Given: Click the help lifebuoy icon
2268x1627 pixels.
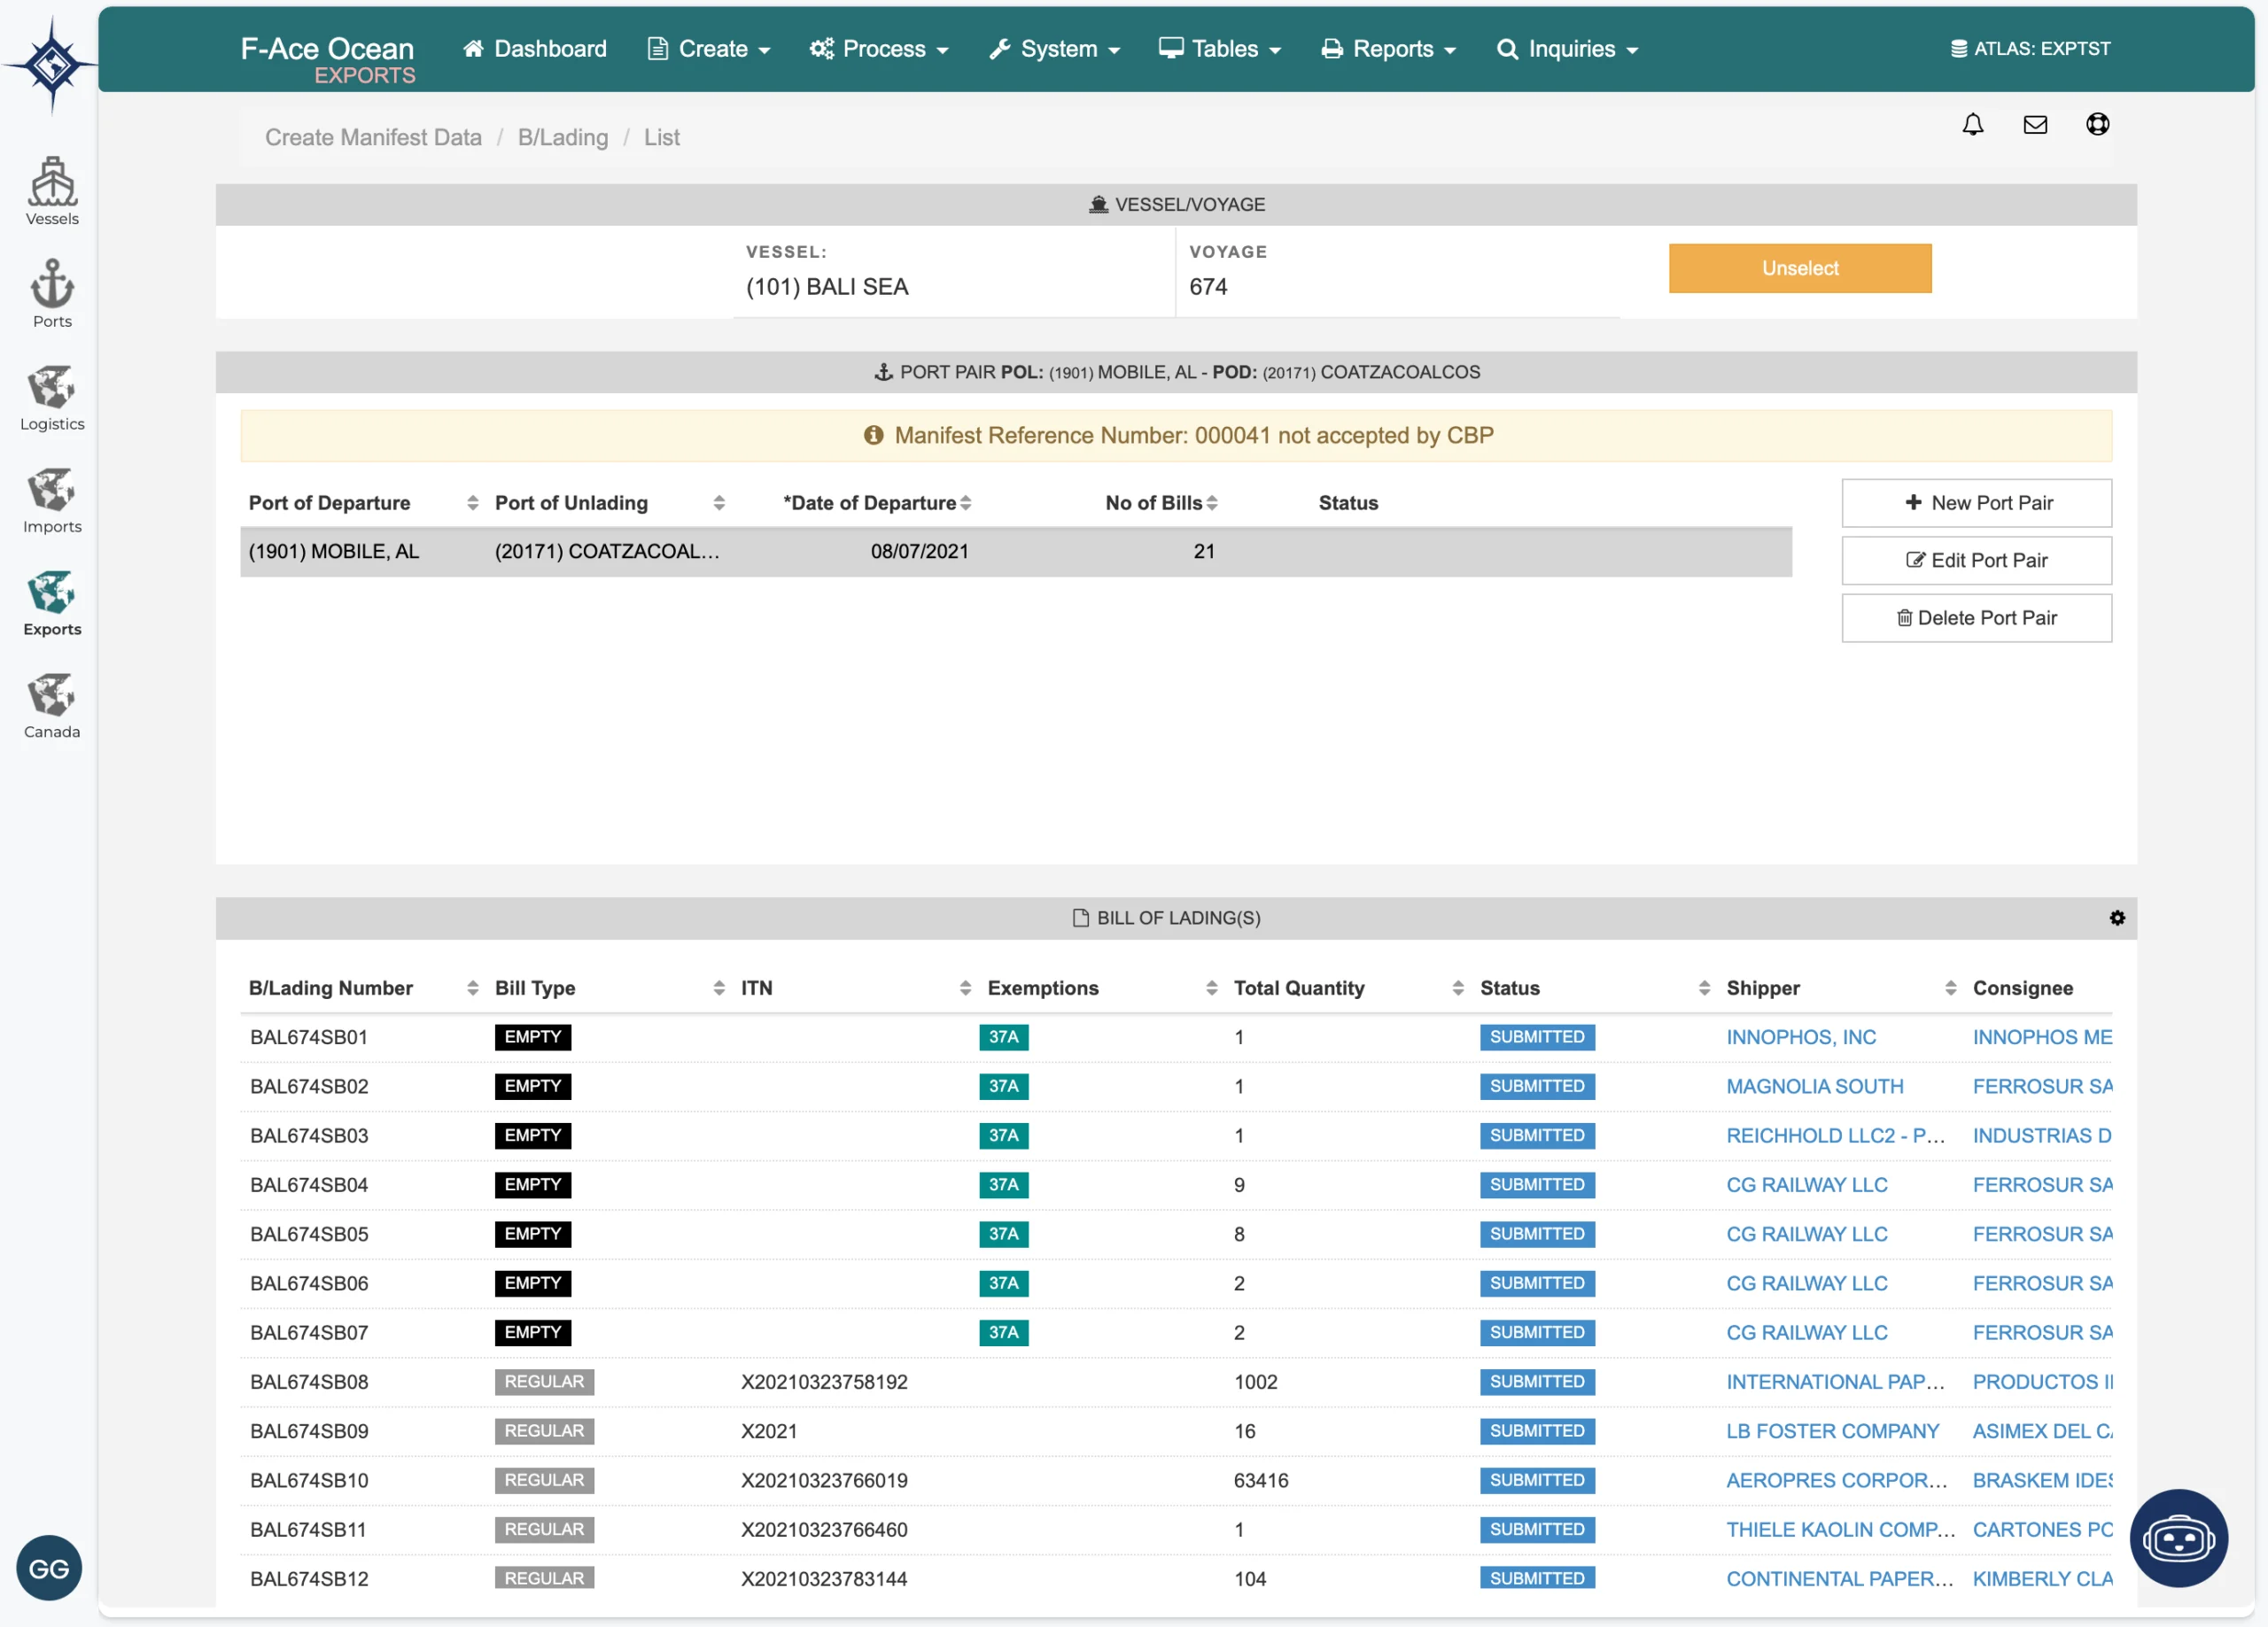Looking at the screenshot, I should pos(2097,124).
